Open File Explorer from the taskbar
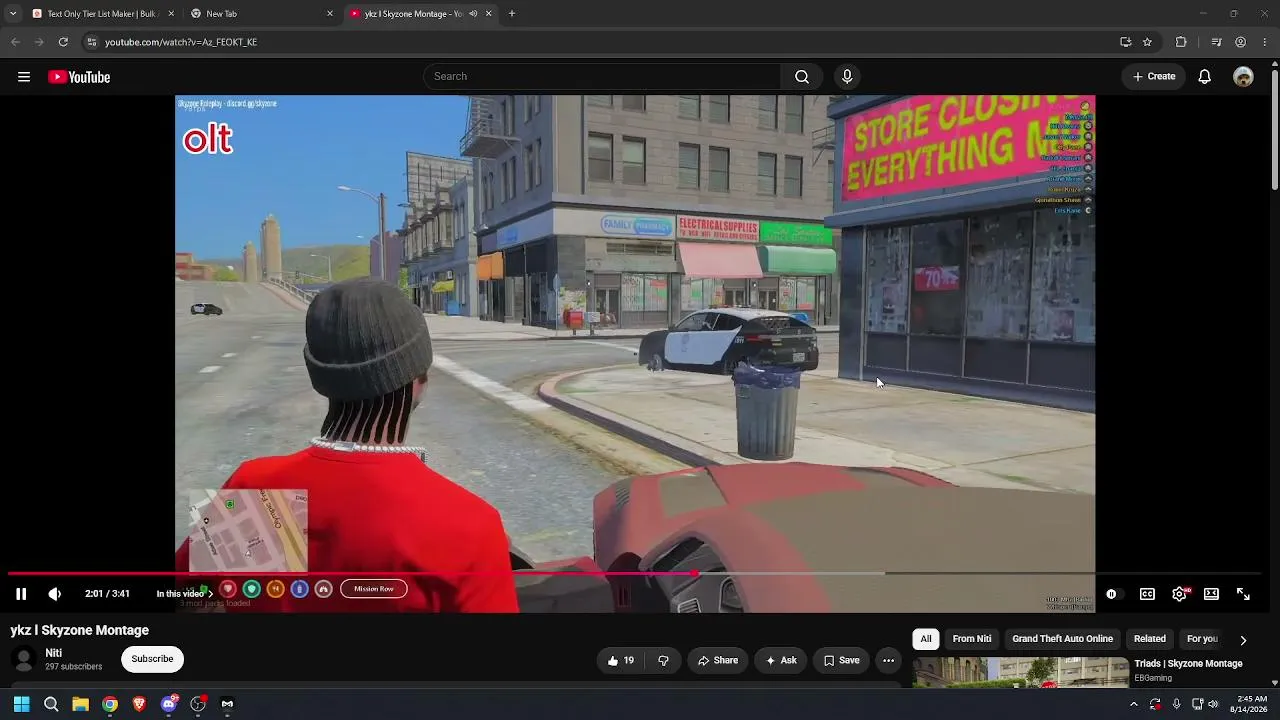1280x720 pixels. click(81, 704)
